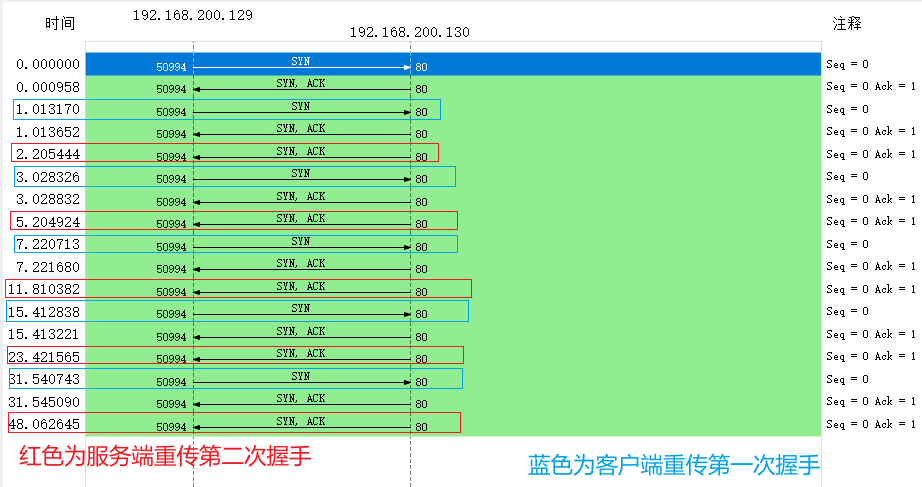
Task: Click the time value 3.028832
Action: pos(48,199)
